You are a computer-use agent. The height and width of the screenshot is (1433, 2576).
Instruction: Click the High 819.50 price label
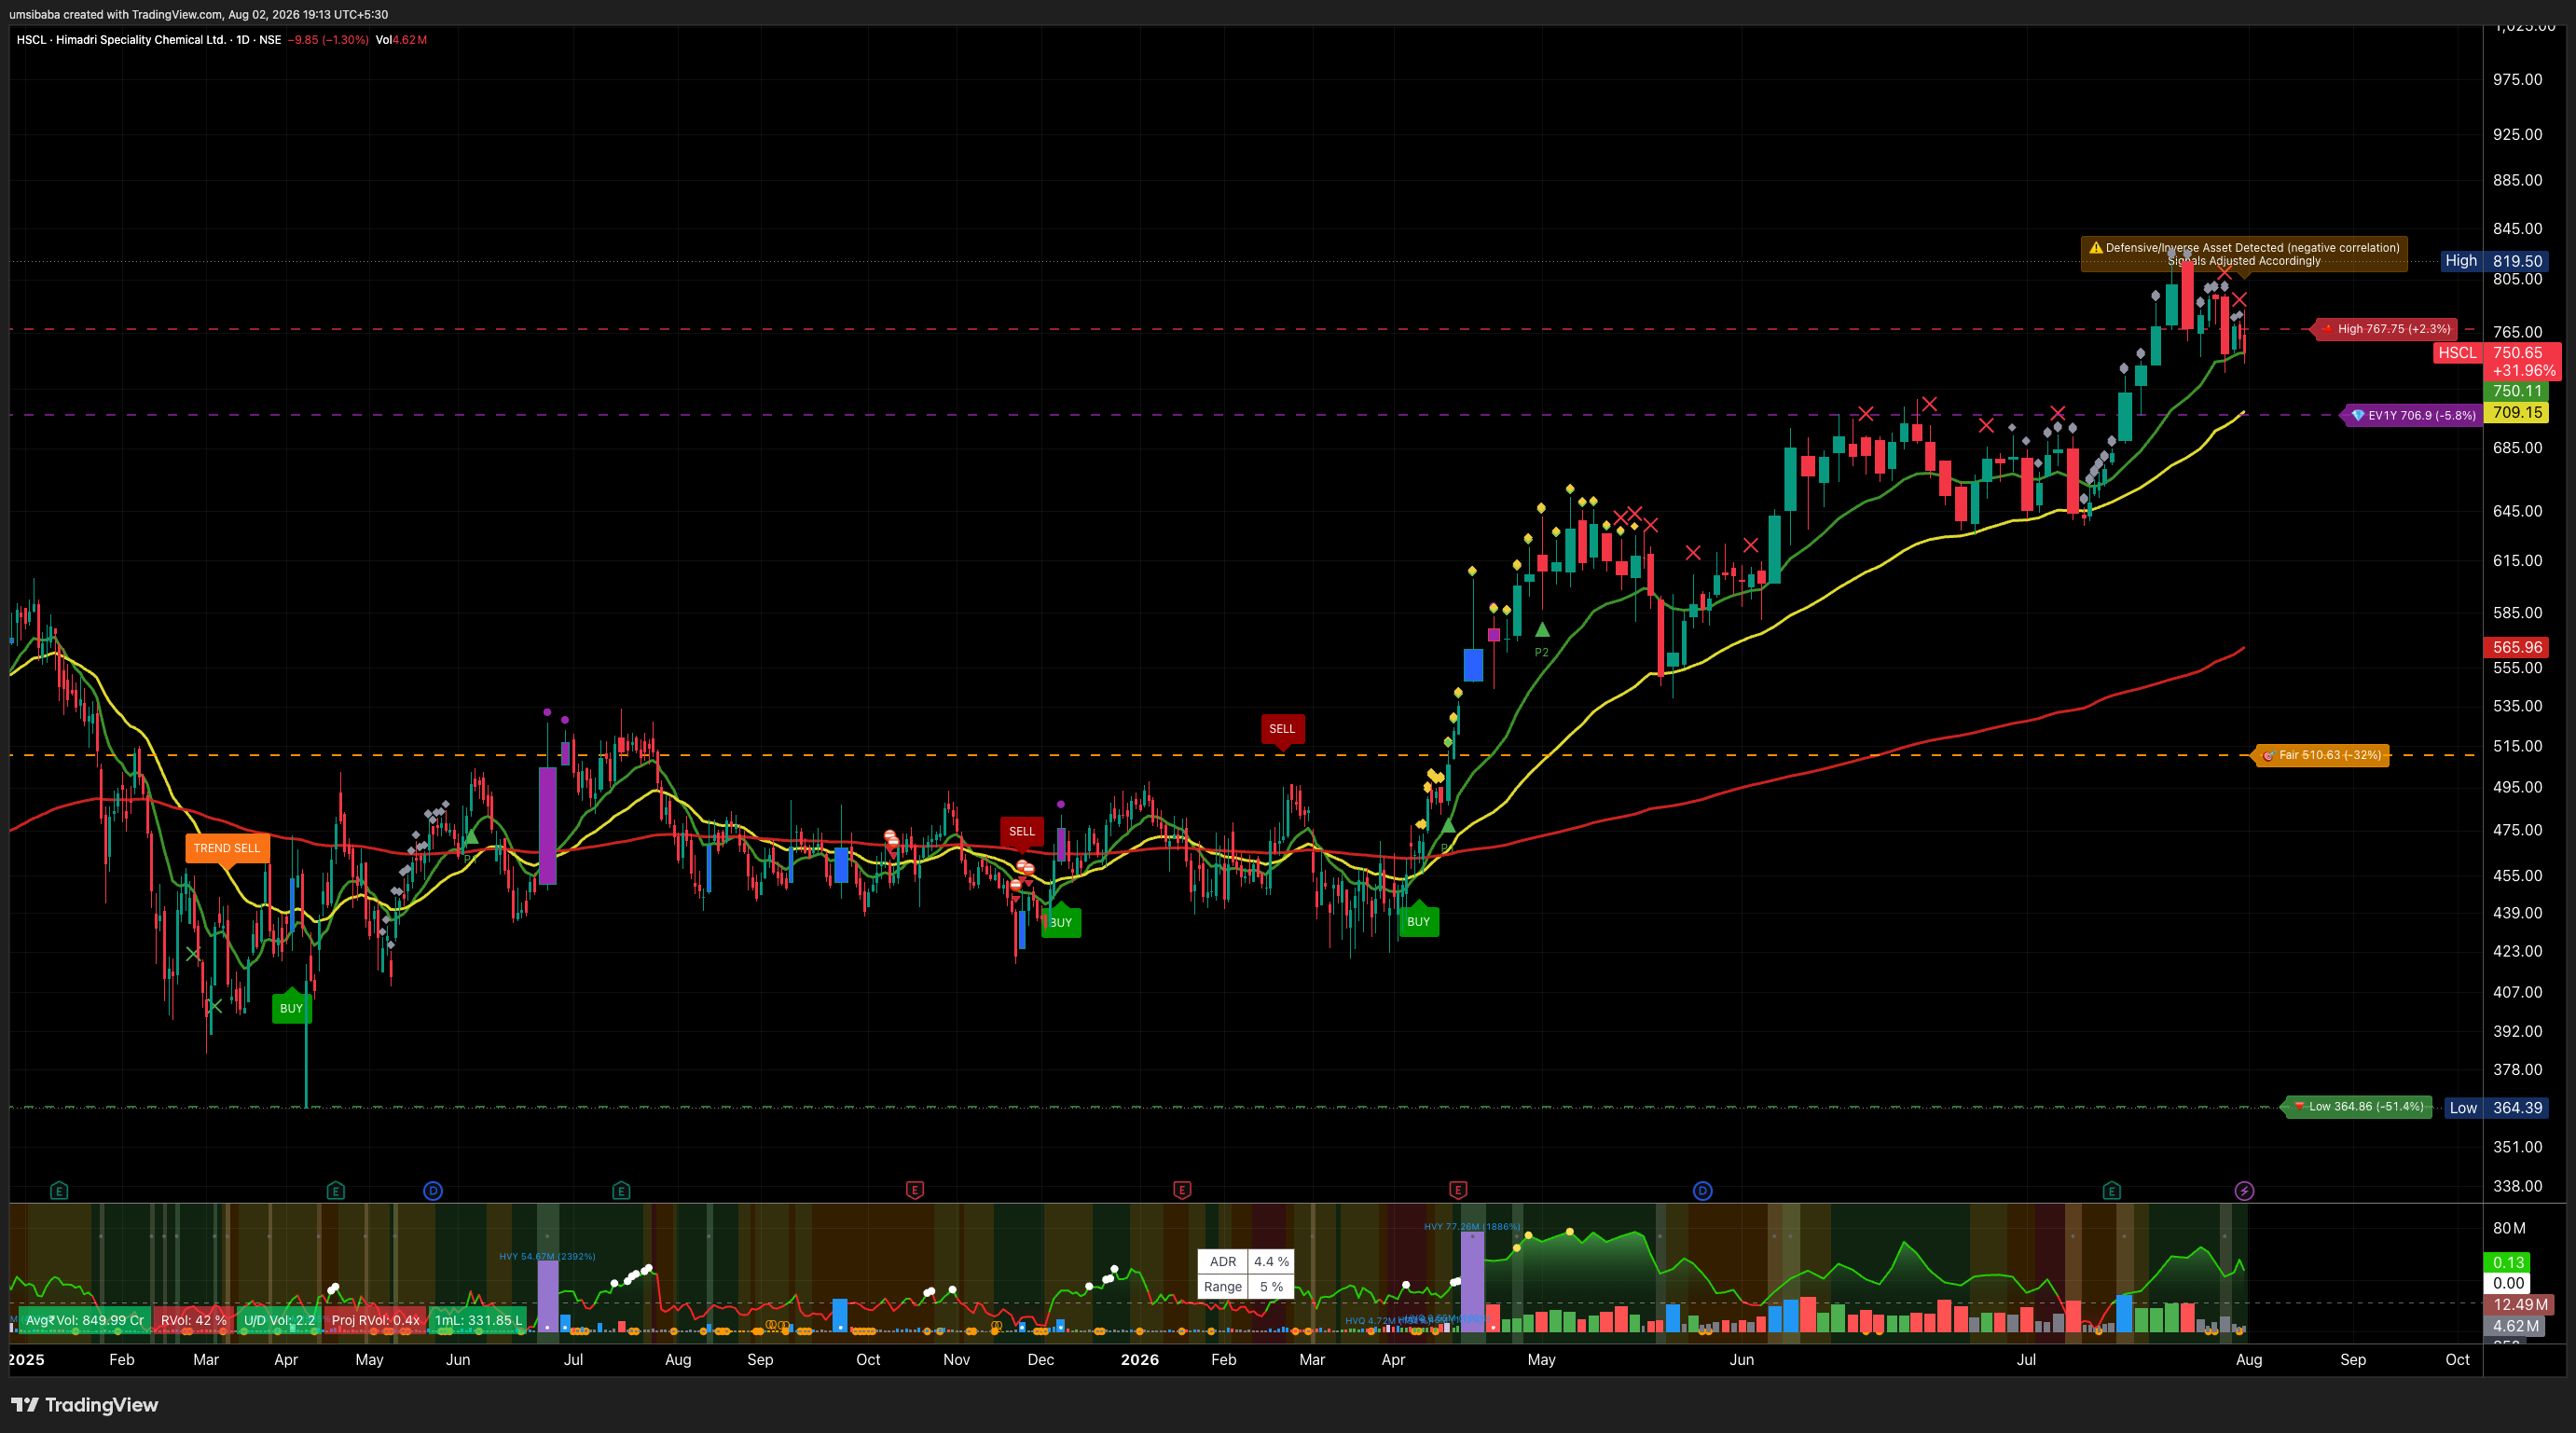(x=2494, y=261)
